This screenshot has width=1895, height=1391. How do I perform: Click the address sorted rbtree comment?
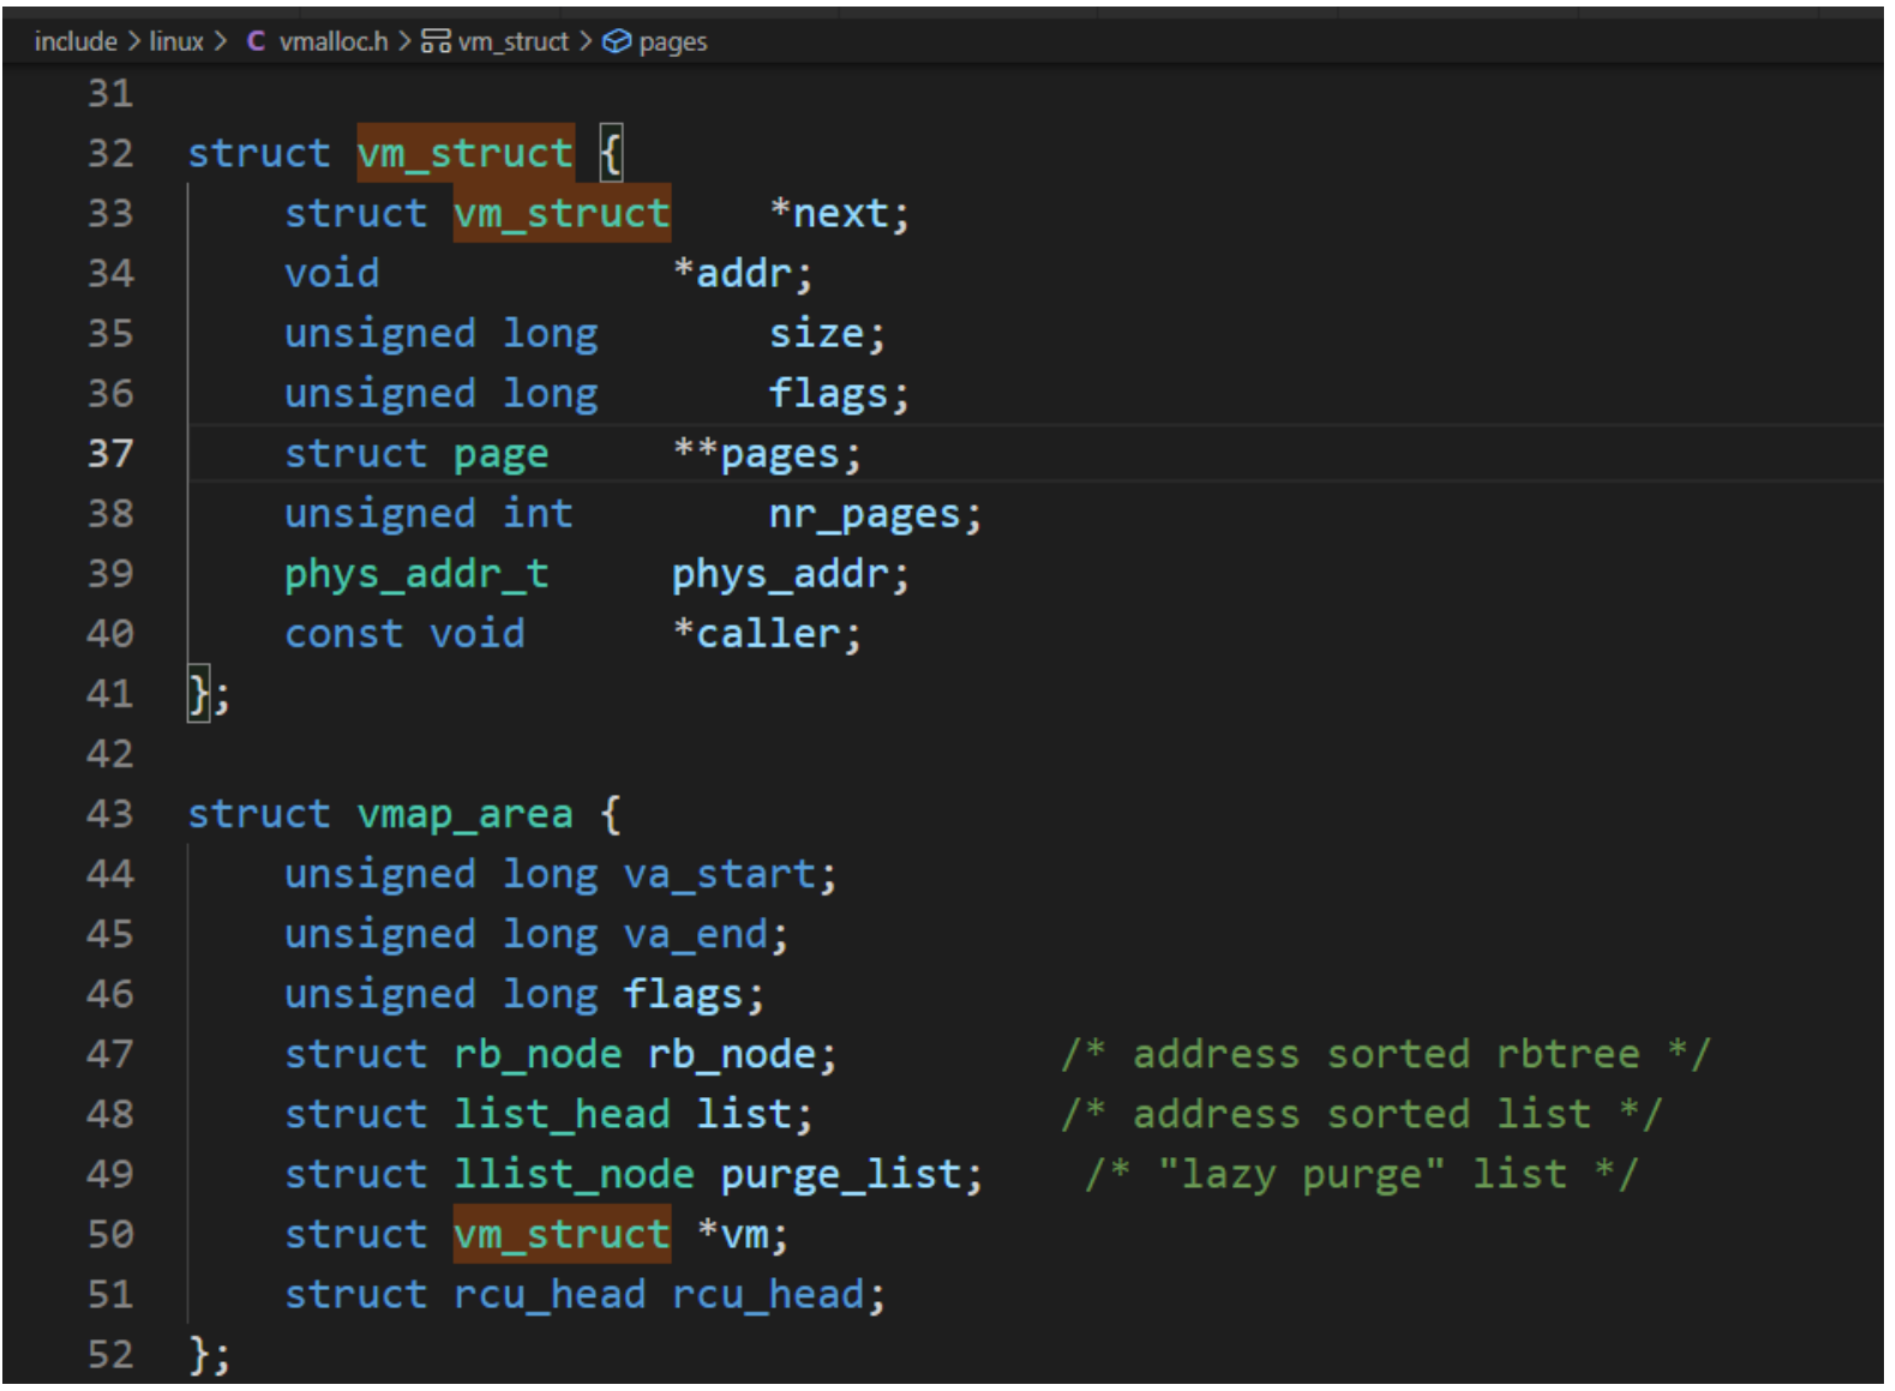(x=1386, y=1054)
